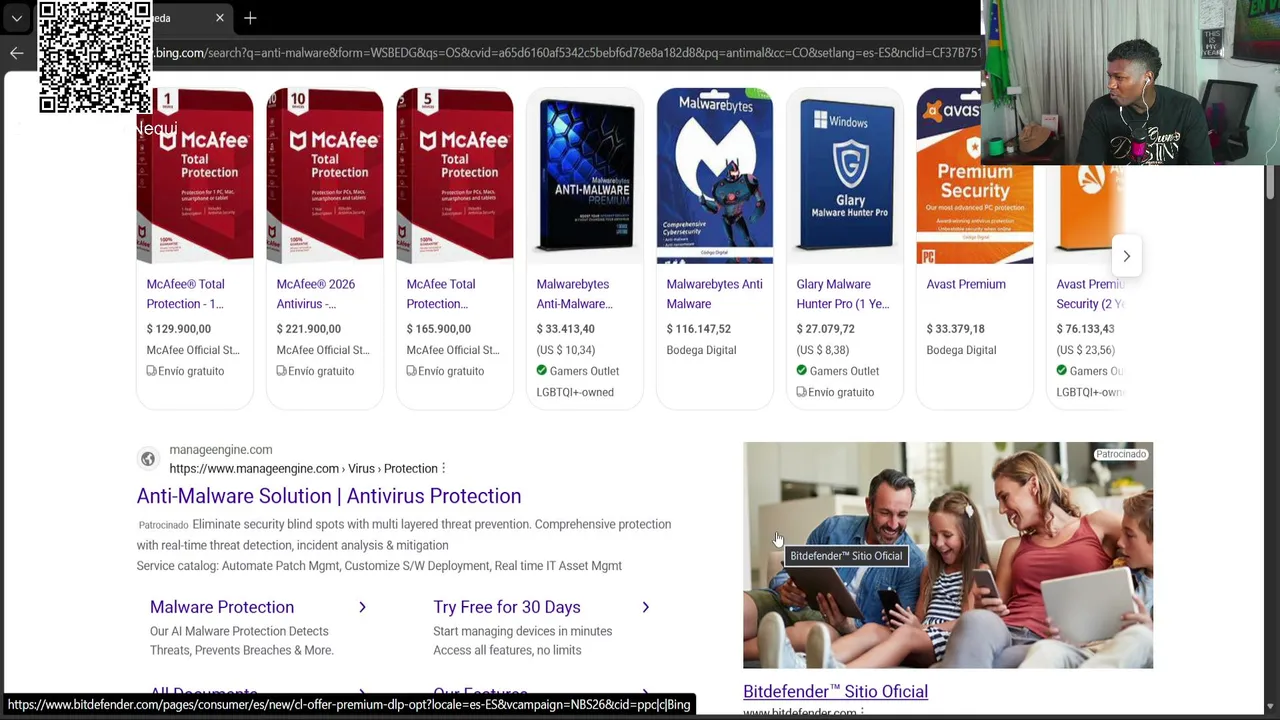Open the Malware Protection sitelink
The image size is (1280, 720).
[222, 607]
